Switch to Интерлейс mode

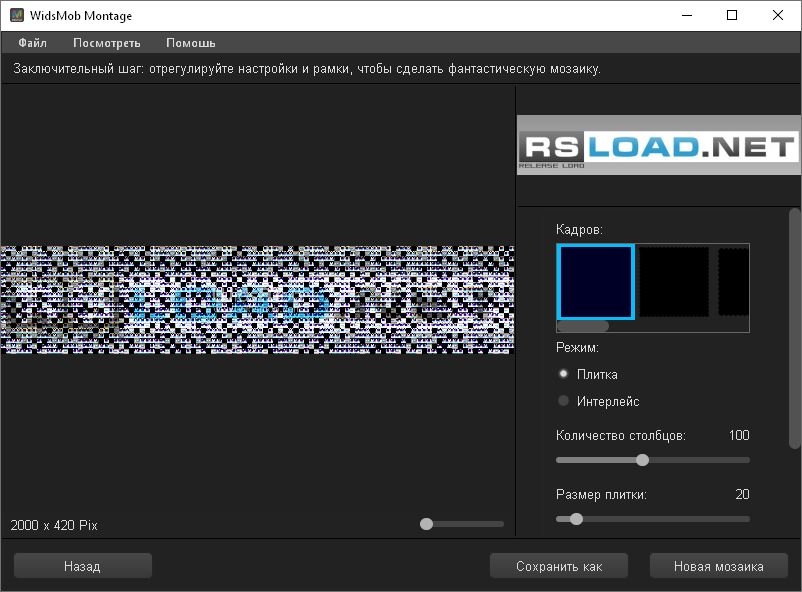point(562,400)
